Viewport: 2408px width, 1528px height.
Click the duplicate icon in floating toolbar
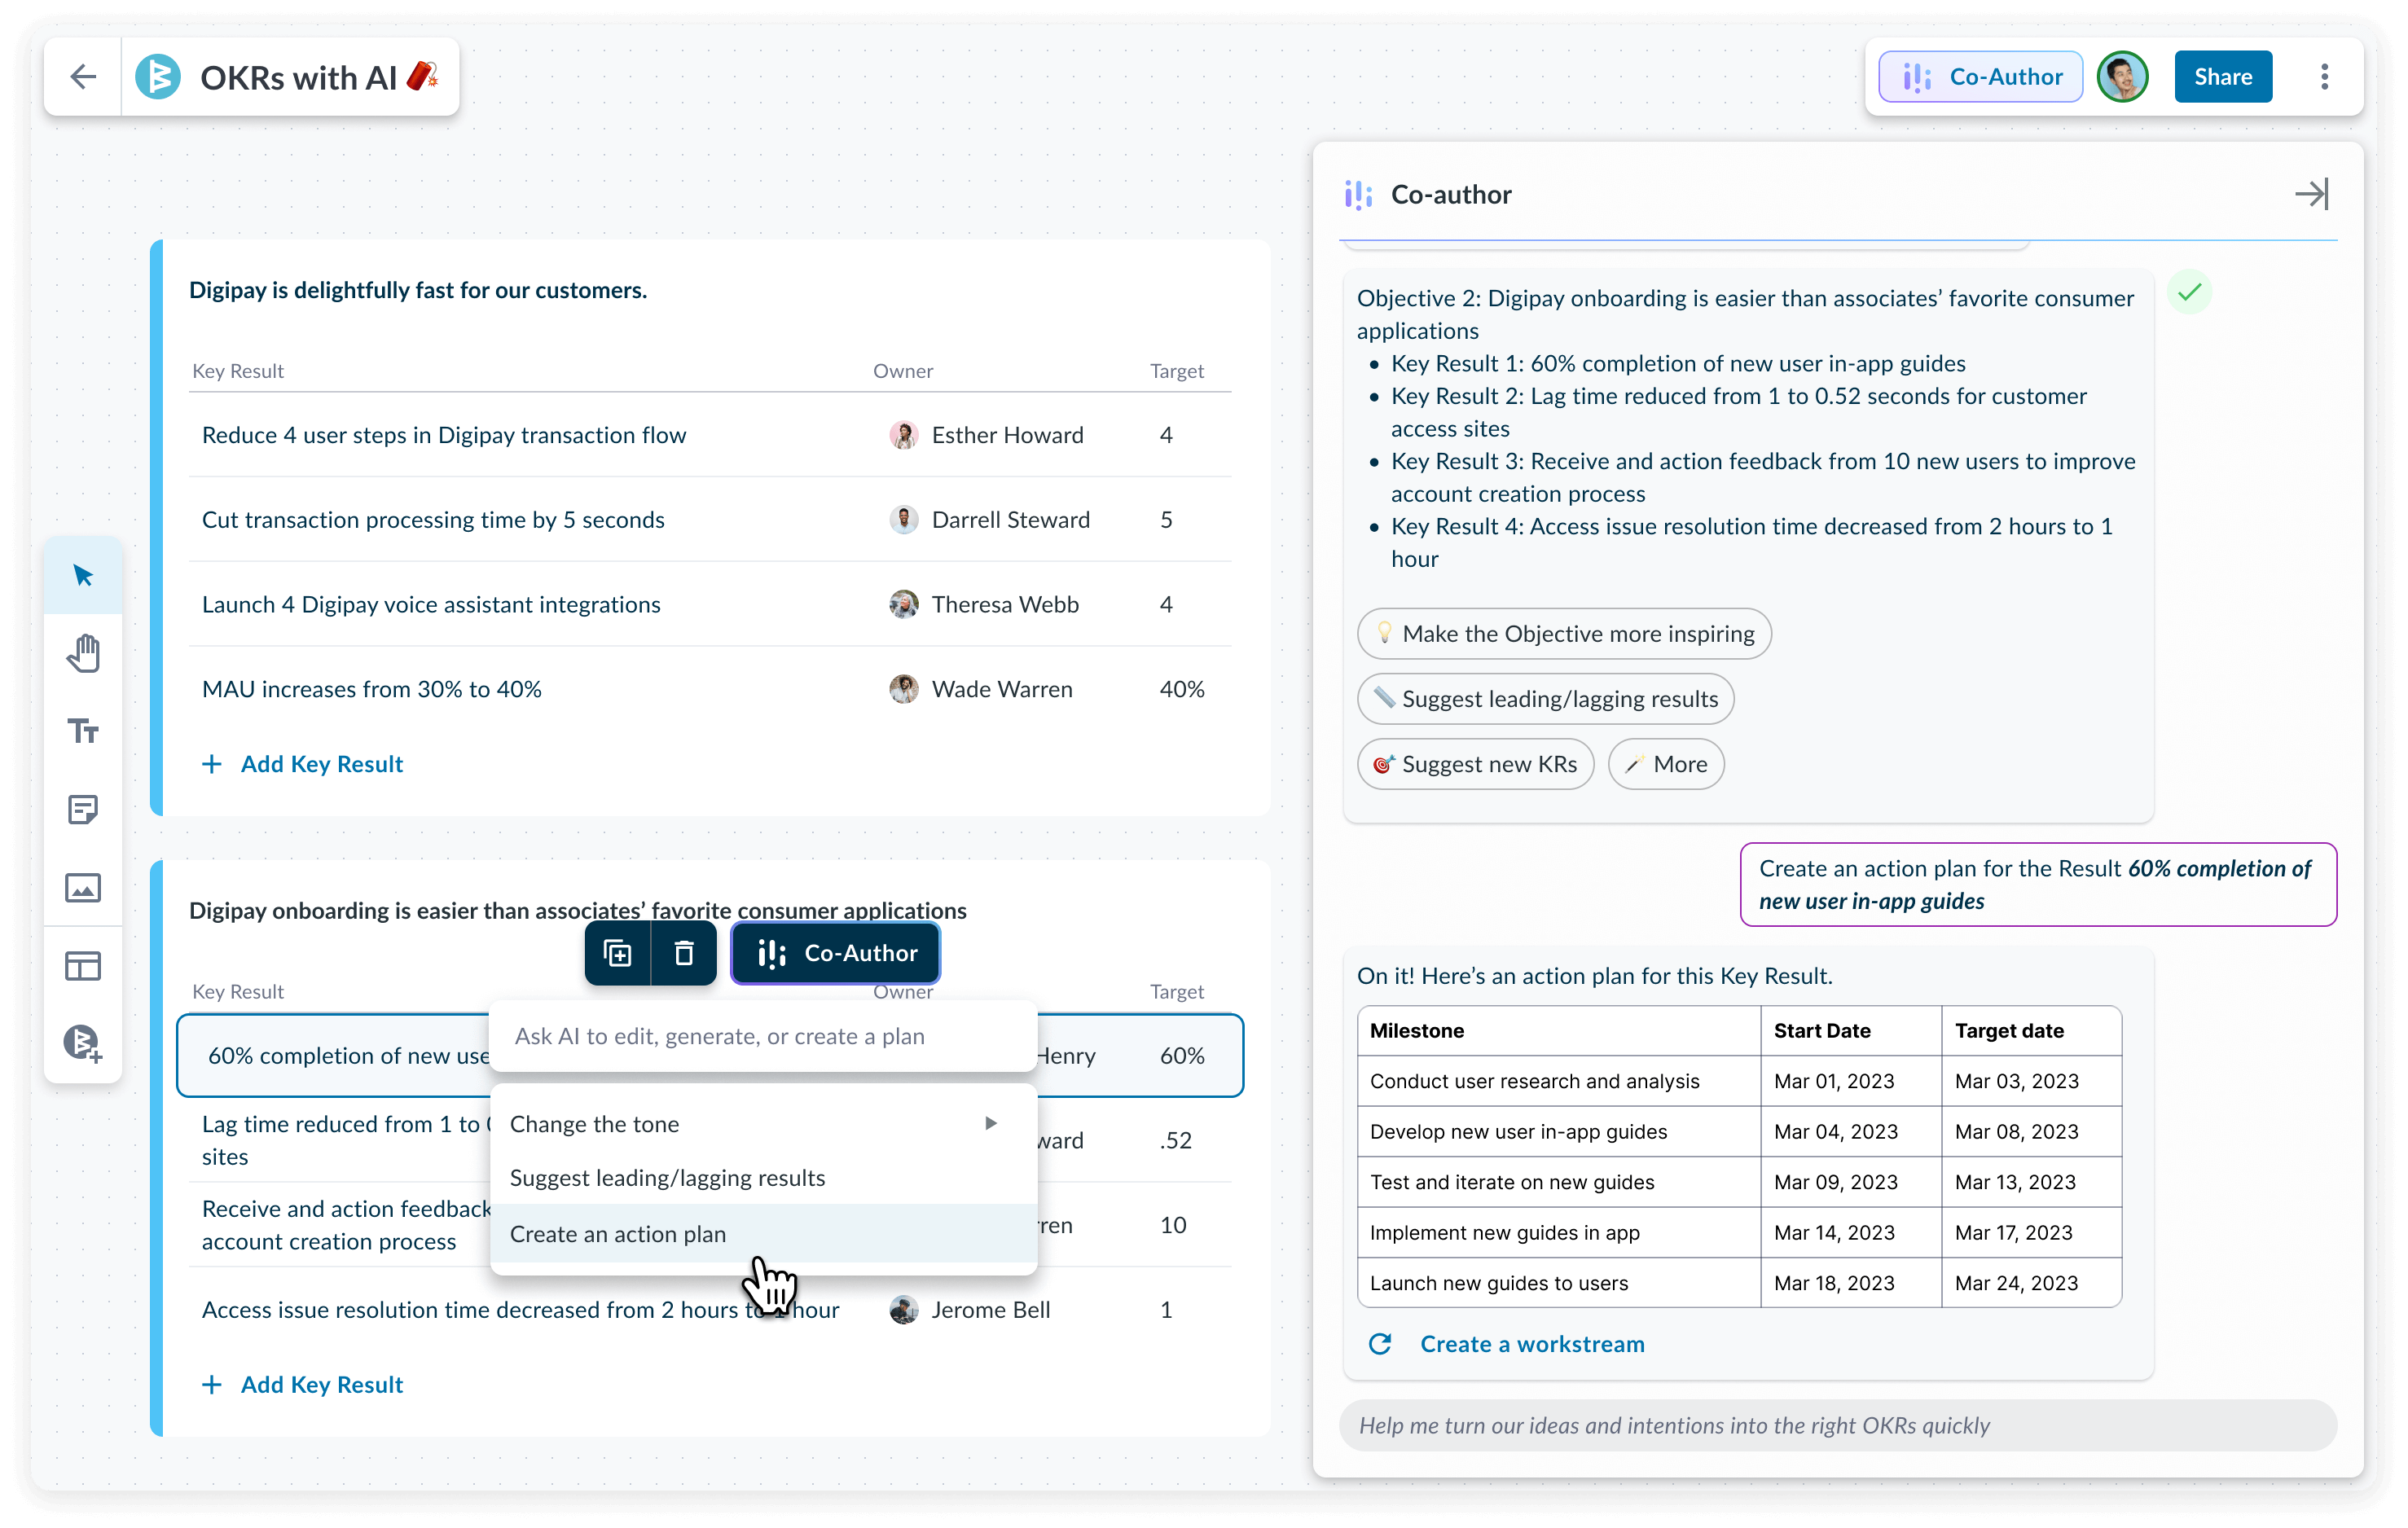pyautogui.click(x=617, y=953)
